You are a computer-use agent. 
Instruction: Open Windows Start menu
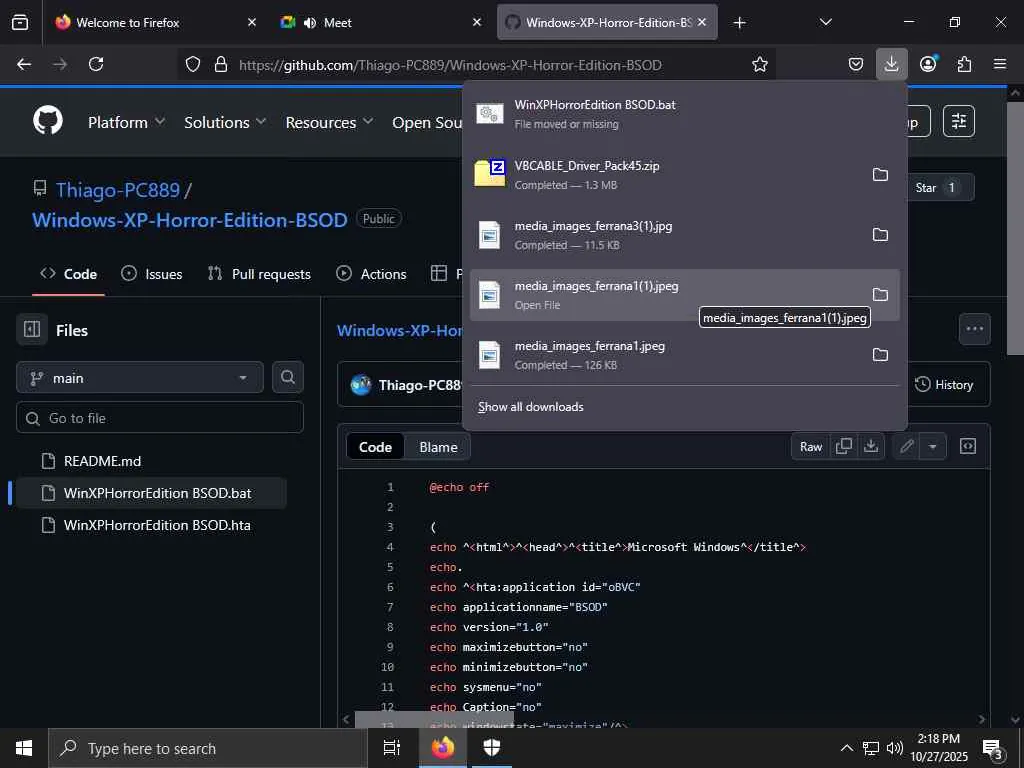click(24, 748)
